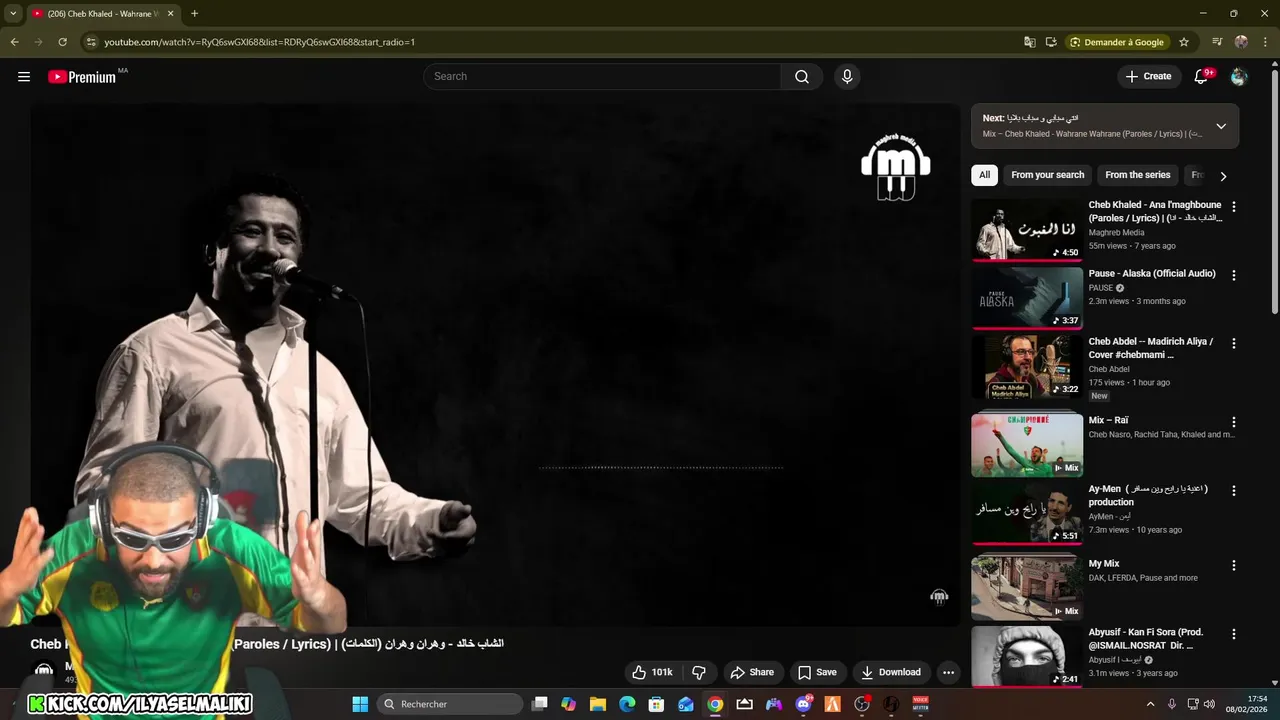1280x720 pixels.
Task: Open options for Cheb Khaled Ana l'maghboune video
Action: (1234, 207)
